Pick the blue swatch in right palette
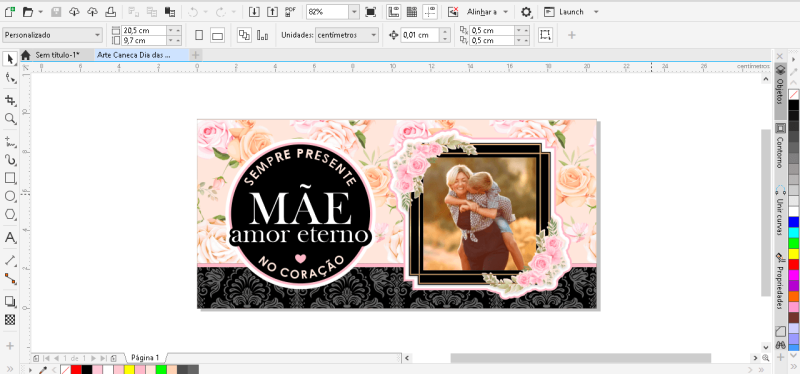The image size is (800, 374). pos(793,222)
